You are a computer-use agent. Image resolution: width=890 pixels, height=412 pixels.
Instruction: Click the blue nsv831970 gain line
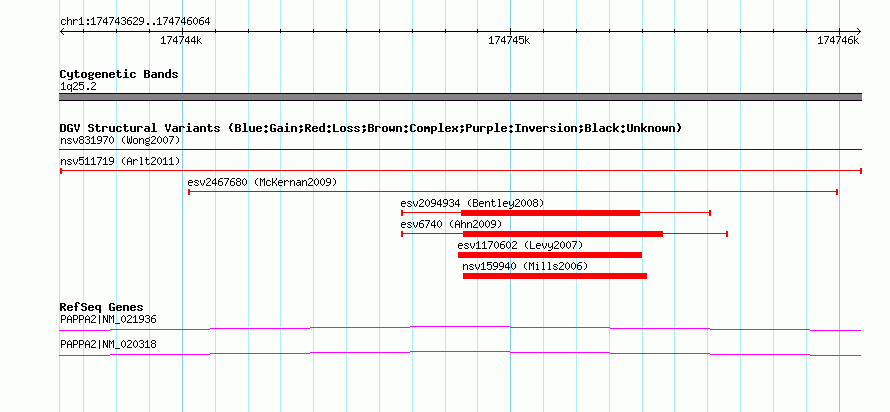[x=460, y=150]
